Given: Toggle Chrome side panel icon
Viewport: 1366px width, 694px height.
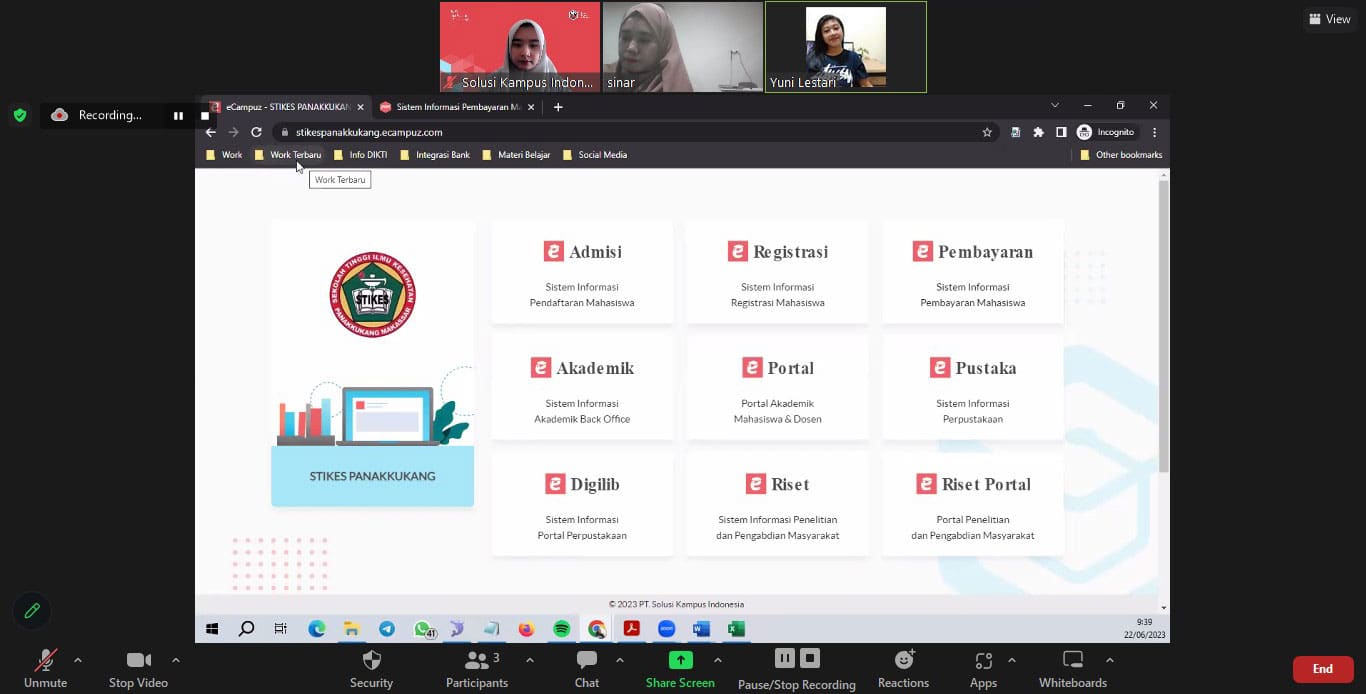Looking at the screenshot, I should click(1061, 132).
